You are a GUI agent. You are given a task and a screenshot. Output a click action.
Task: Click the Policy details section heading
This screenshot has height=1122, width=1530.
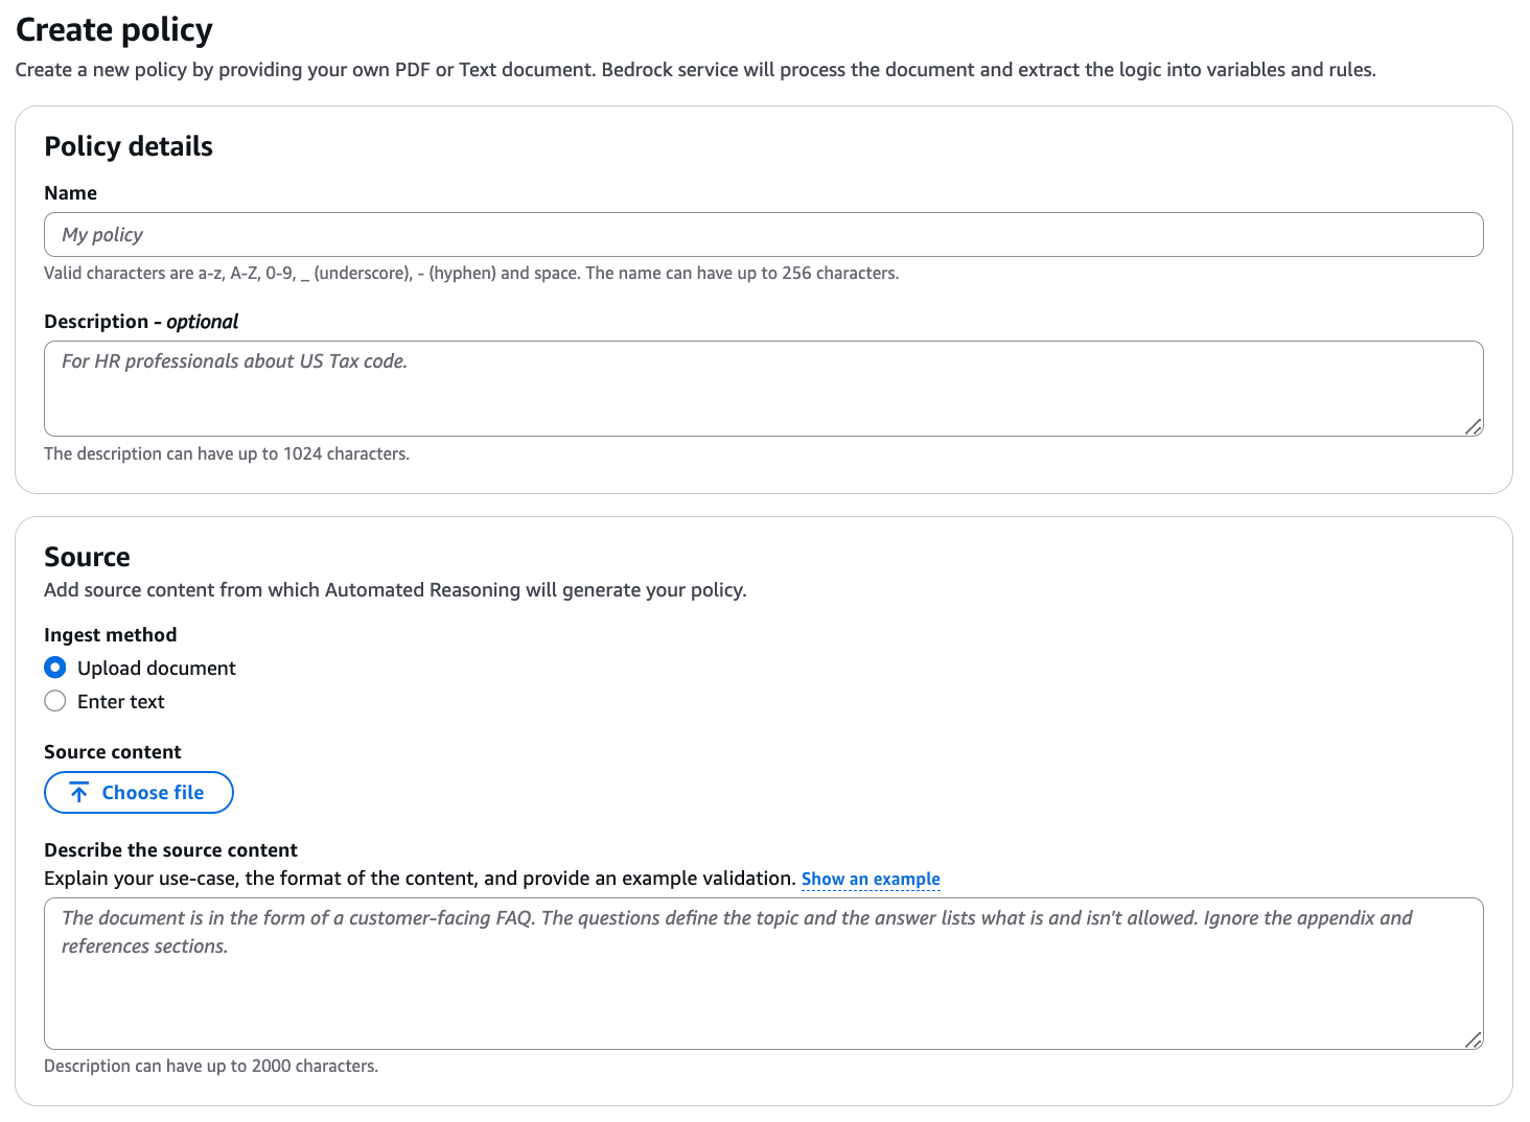pyautogui.click(x=127, y=146)
